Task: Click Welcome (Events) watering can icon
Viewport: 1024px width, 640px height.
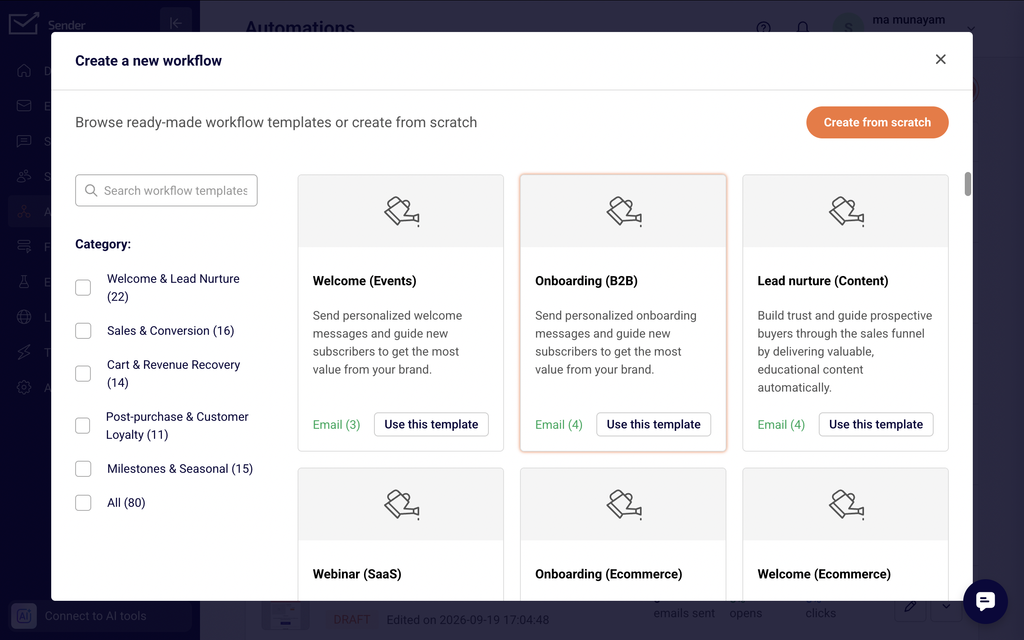Action: [x=401, y=211]
